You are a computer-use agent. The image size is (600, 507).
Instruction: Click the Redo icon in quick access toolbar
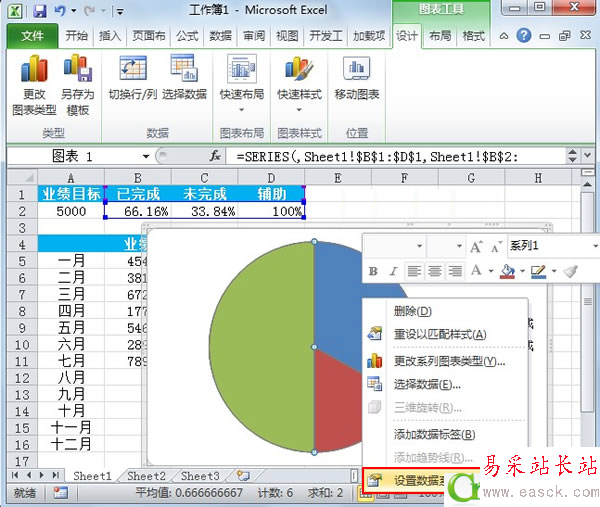90,11
